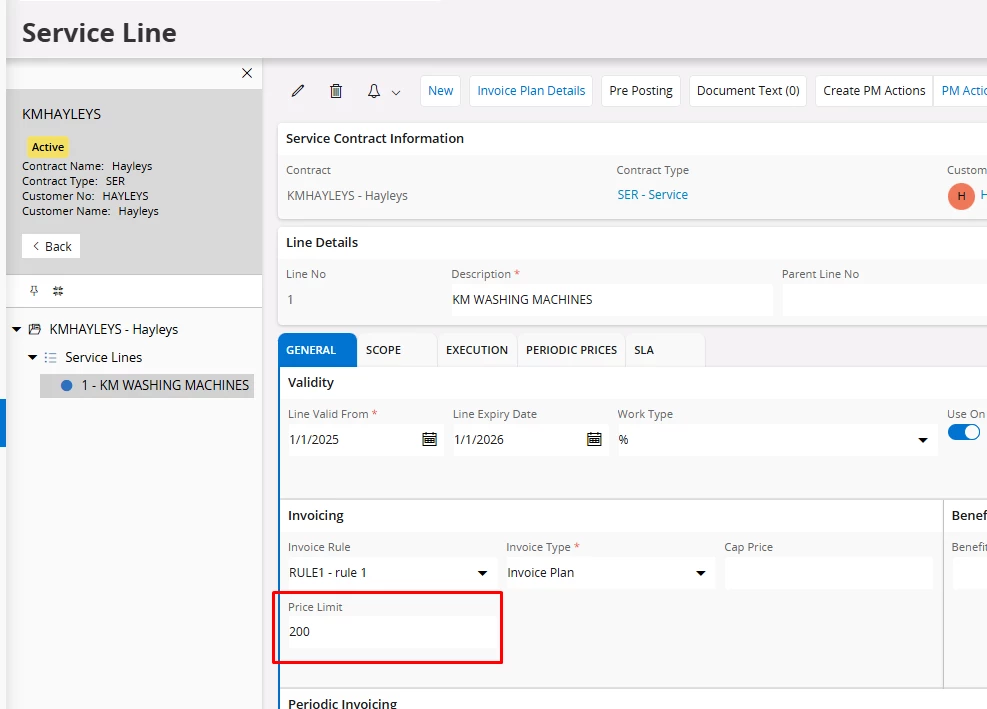Switch to the SCOPE tab

pos(383,350)
